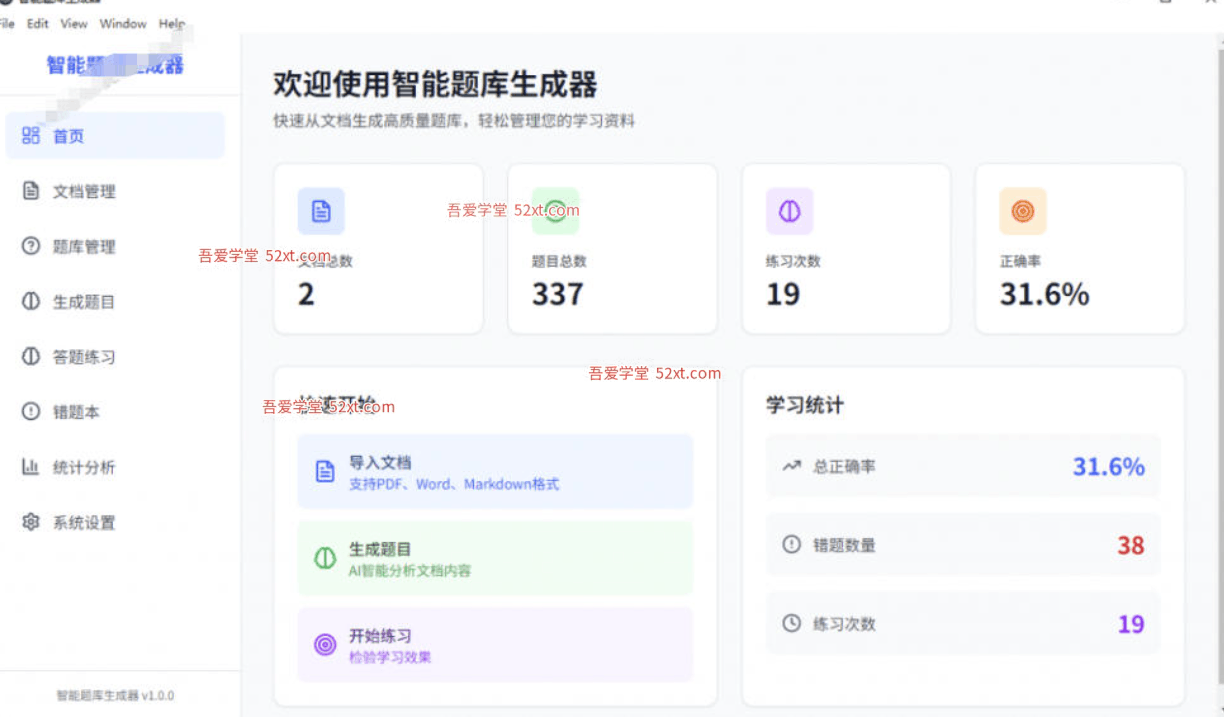The height and width of the screenshot is (717, 1224).
Task: Click the green brain icon beside 生成题目 quick action
Action: point(325,558)
